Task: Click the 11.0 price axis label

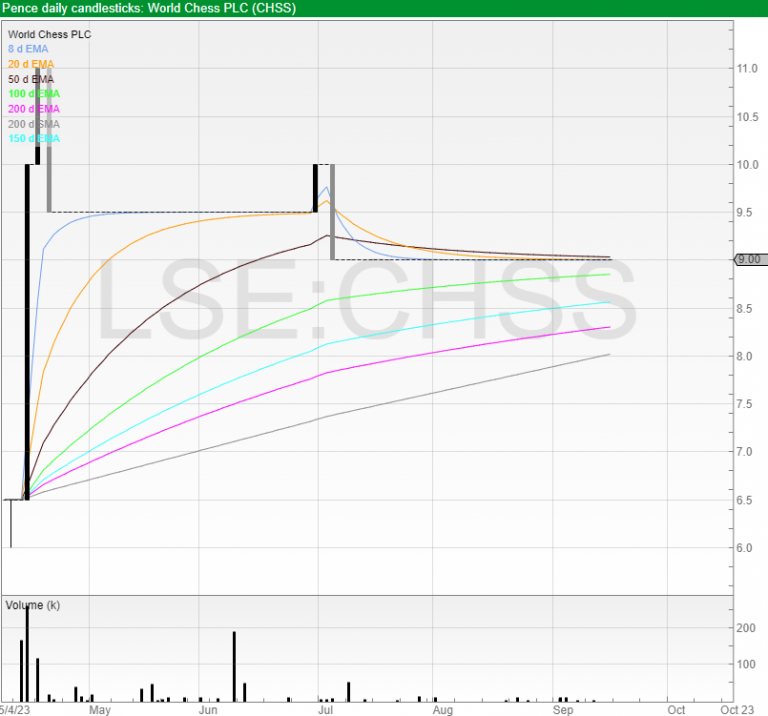Action: [746, 69]
